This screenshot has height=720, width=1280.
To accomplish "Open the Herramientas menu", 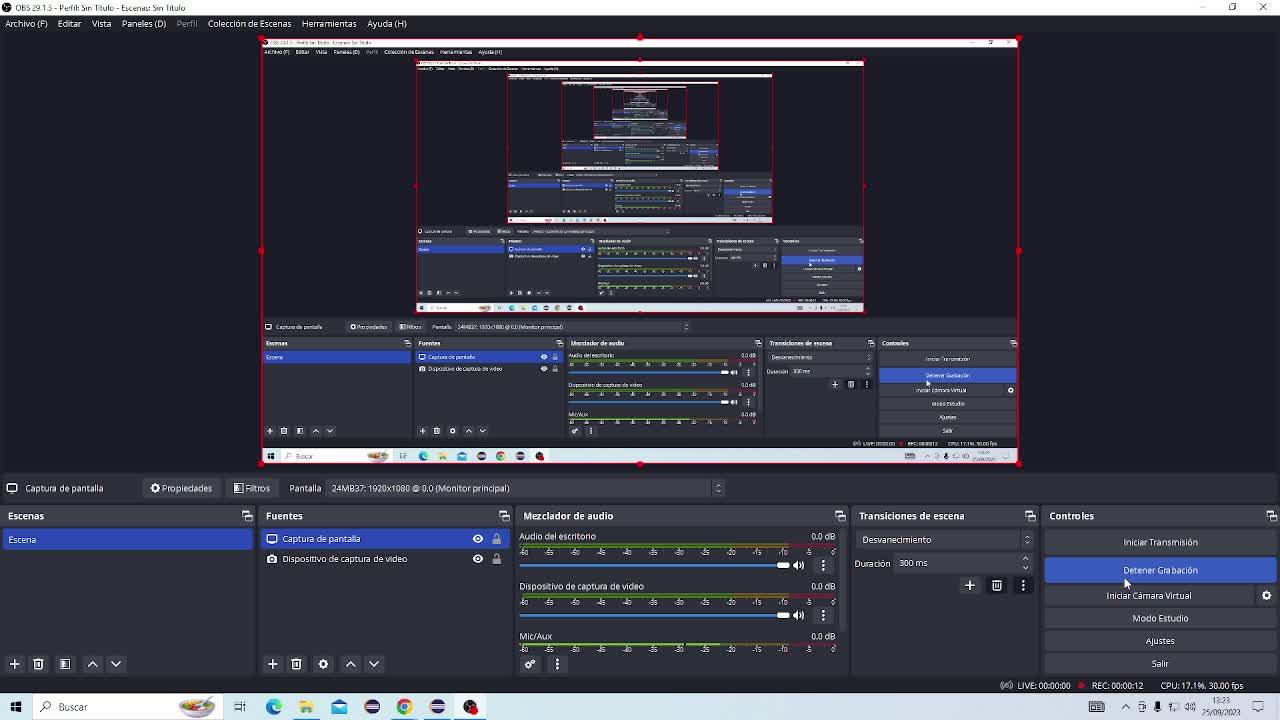I will (328, 23).
